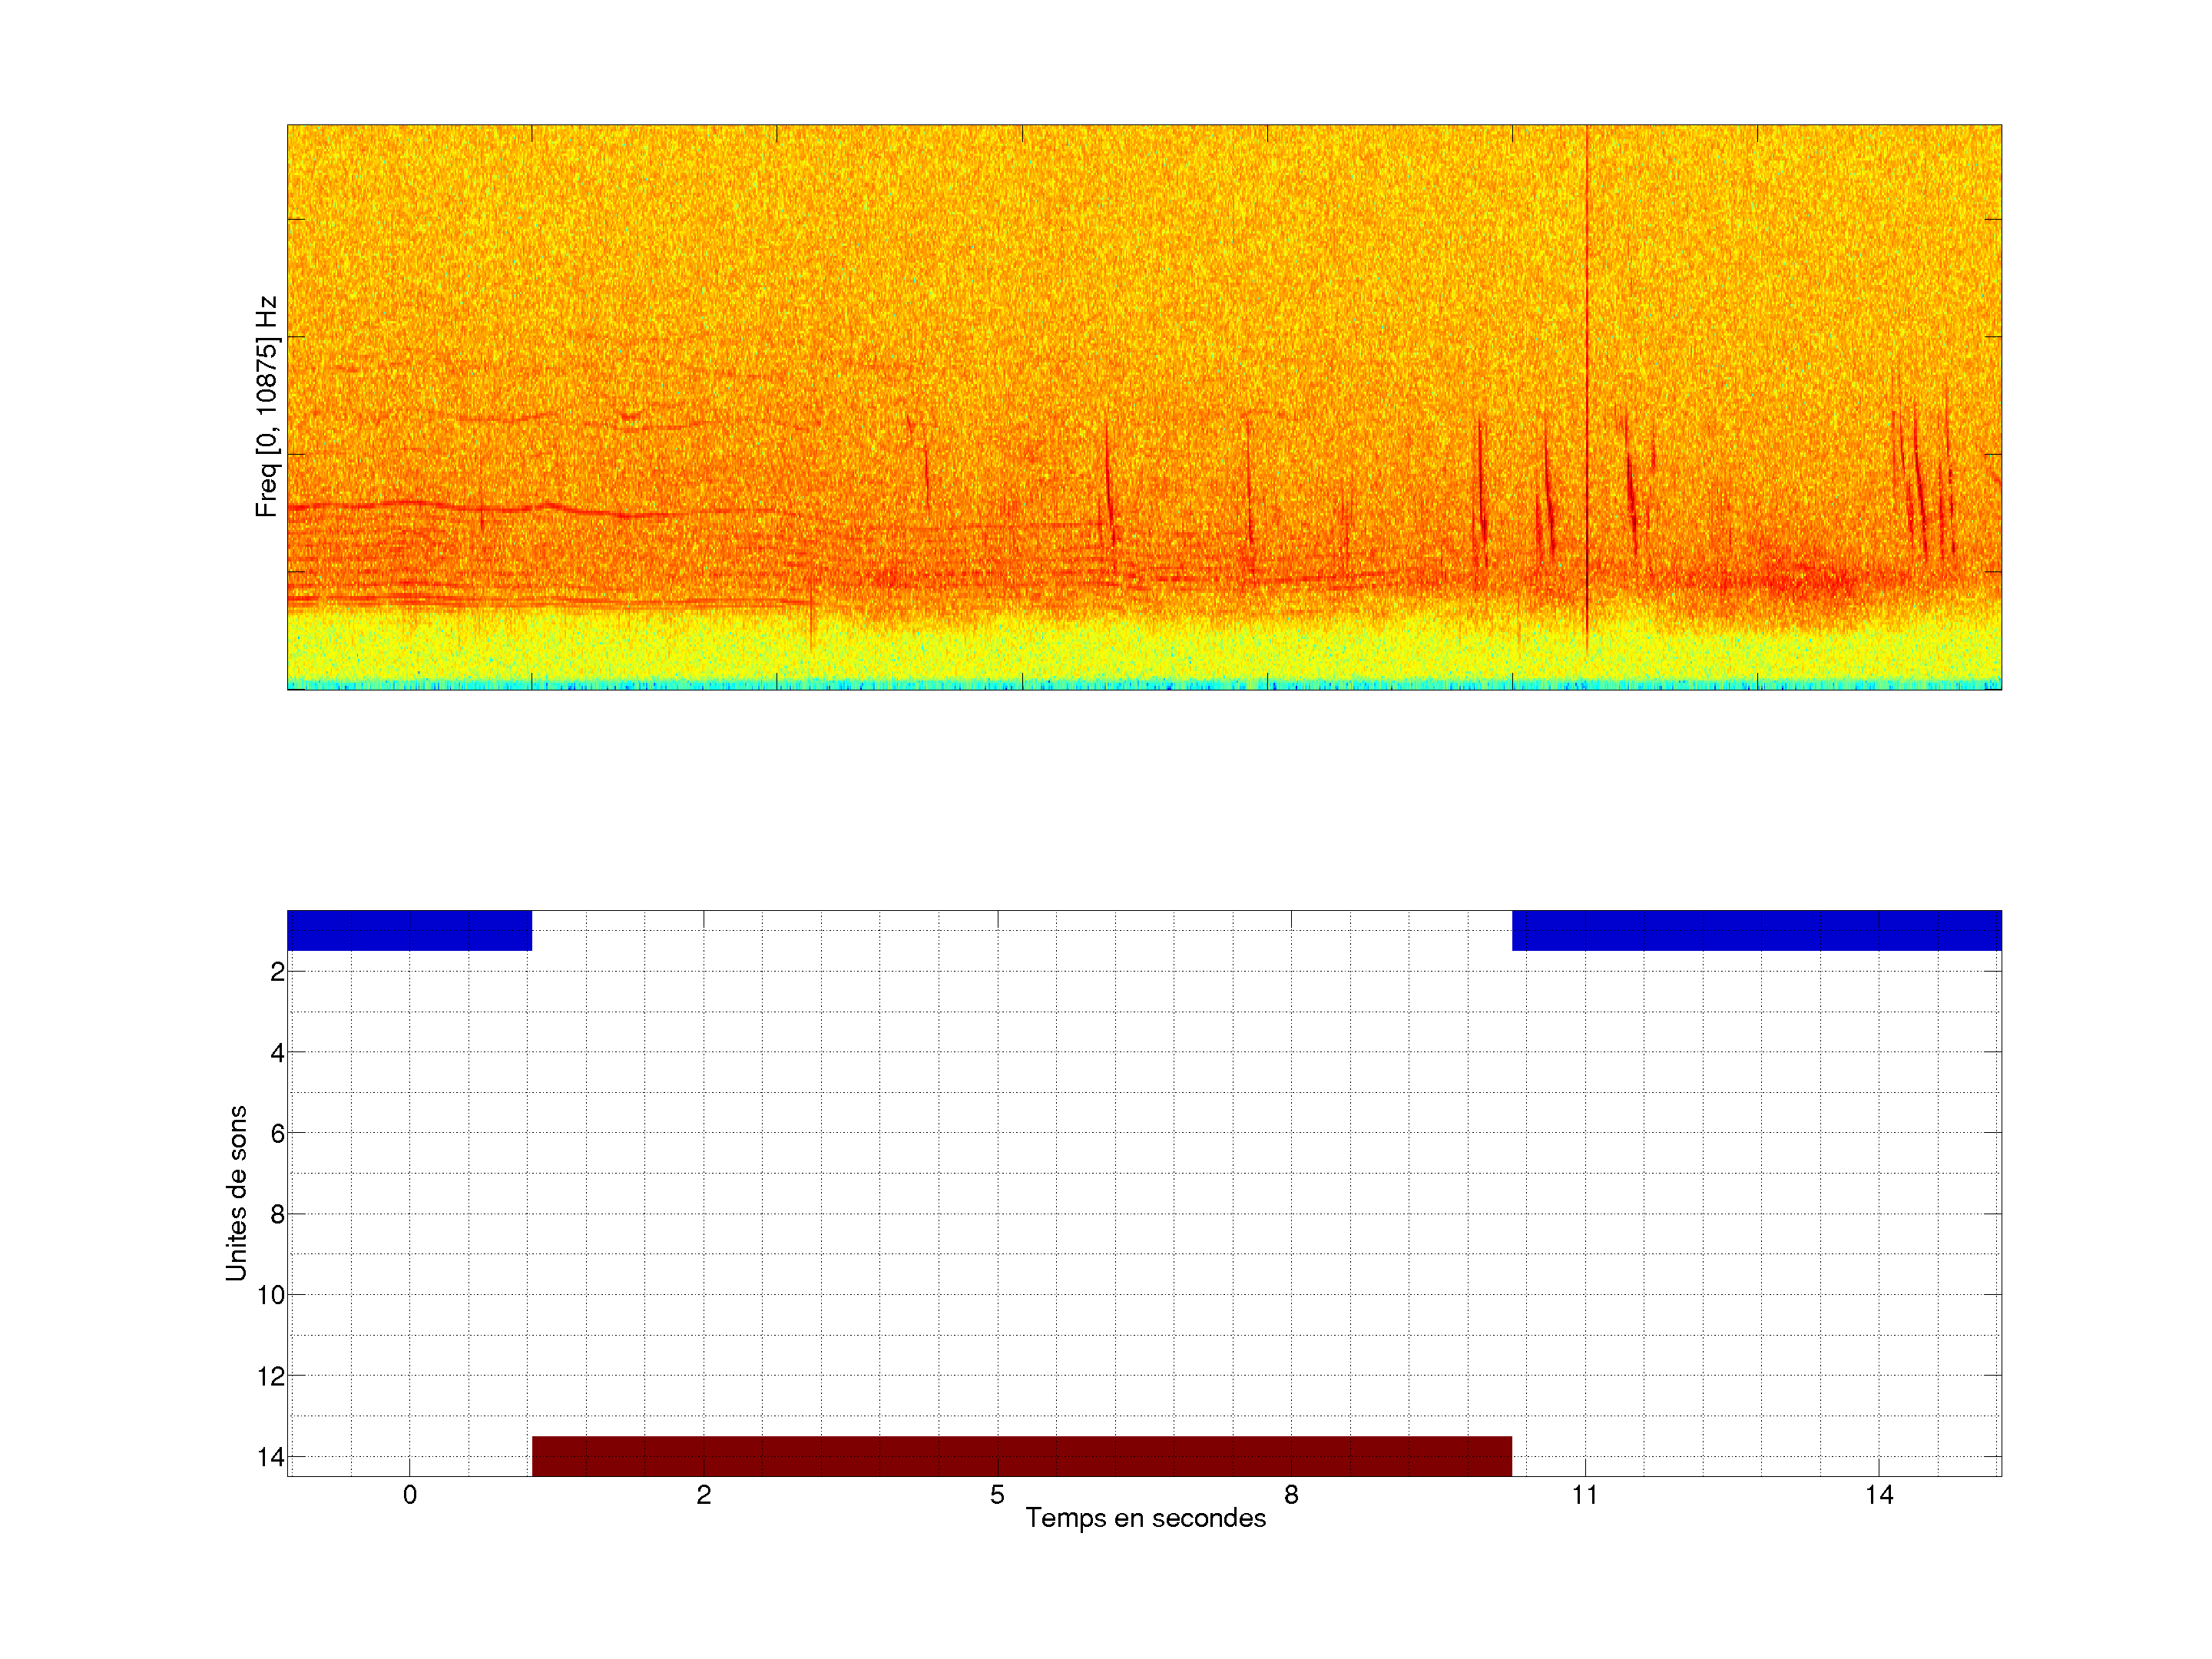
Task: Click y-axis tick label 6
Action: (x=277, y=1133)
